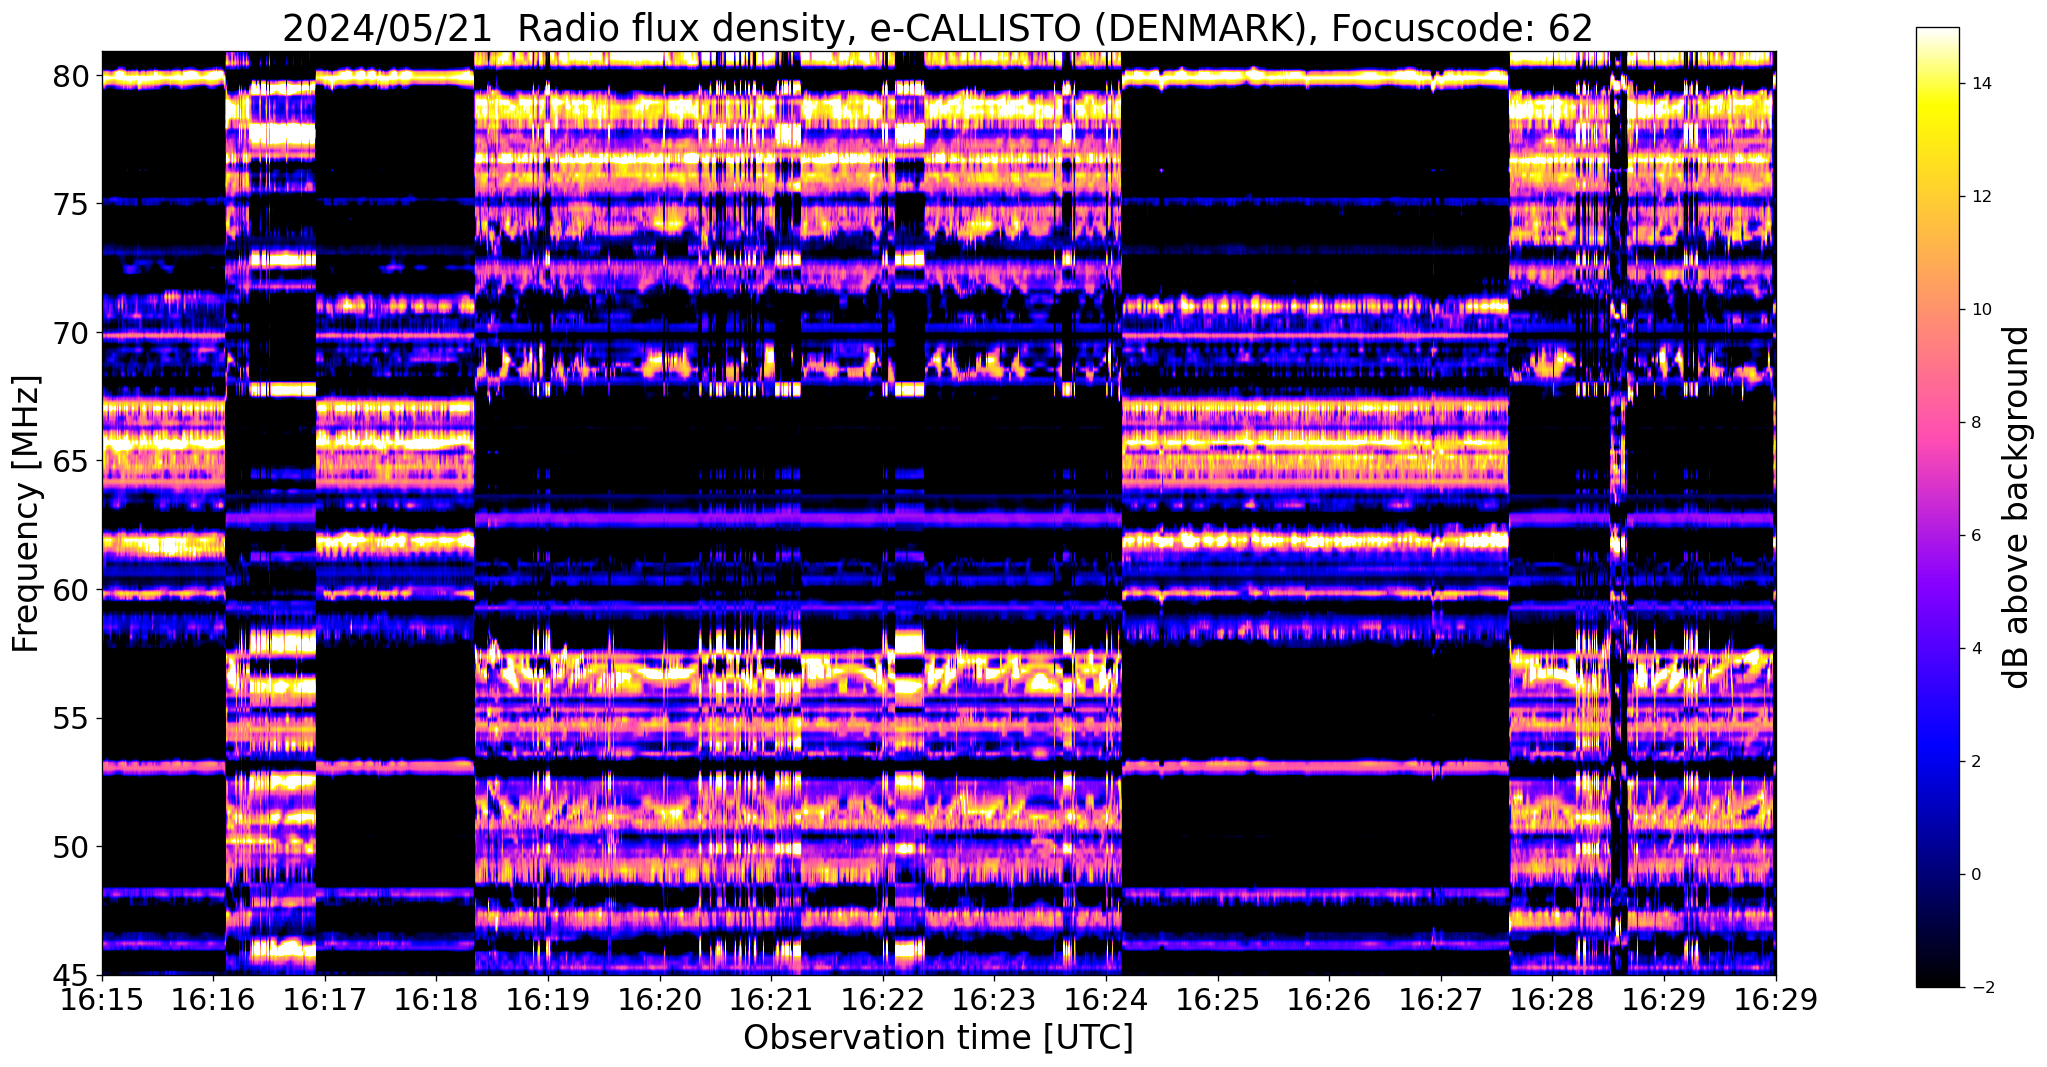Select the 16:27 time tick label

pos(1441,1001)
